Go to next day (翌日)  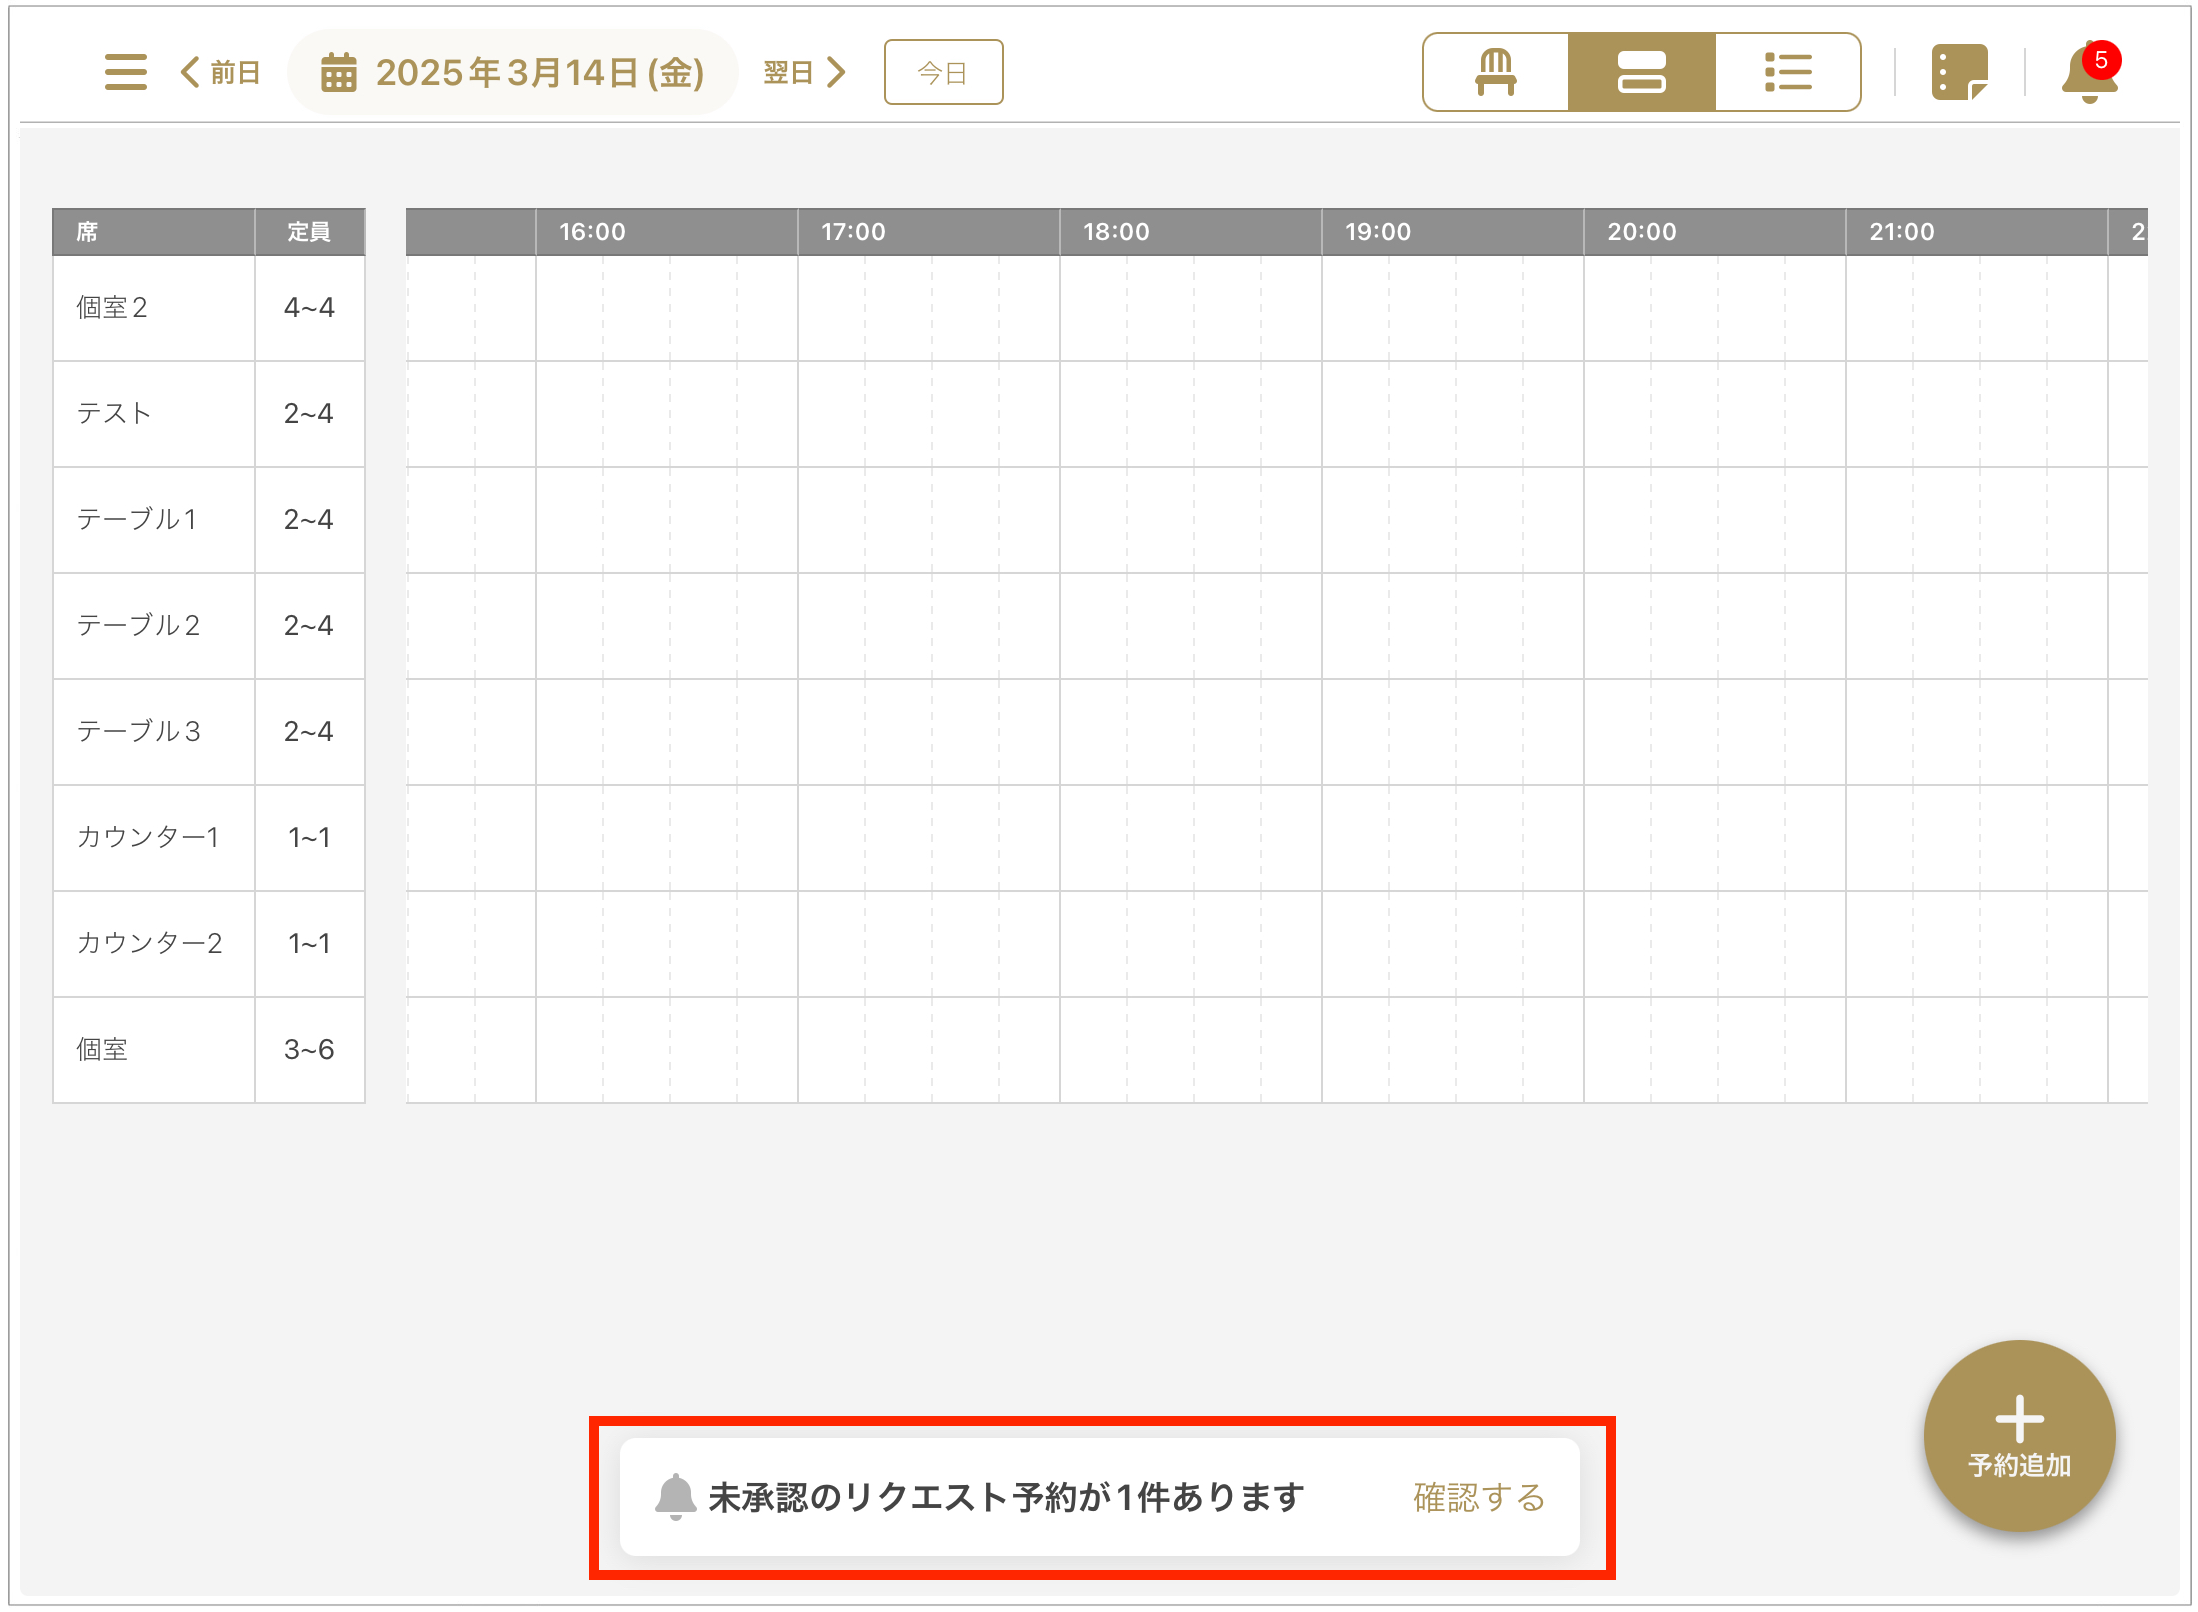coord(804,72)
